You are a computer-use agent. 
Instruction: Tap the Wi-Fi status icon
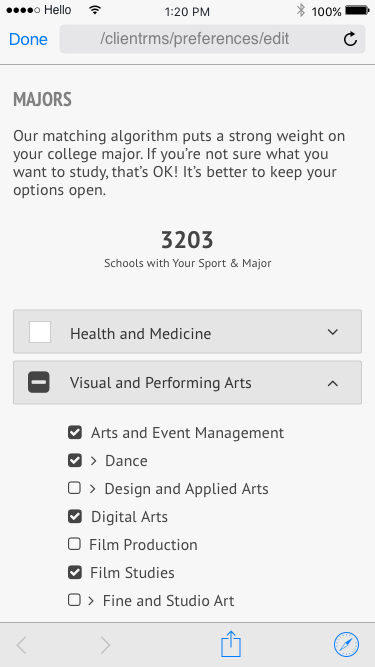[x=95, y=10]
